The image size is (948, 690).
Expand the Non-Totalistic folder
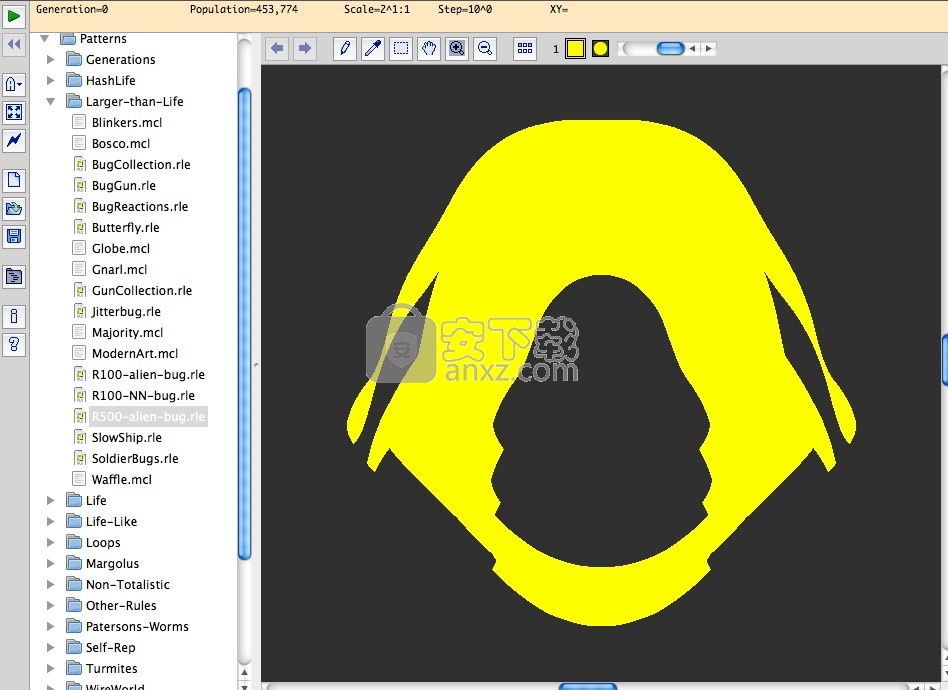pyautogui.click(x=51, y=584)
